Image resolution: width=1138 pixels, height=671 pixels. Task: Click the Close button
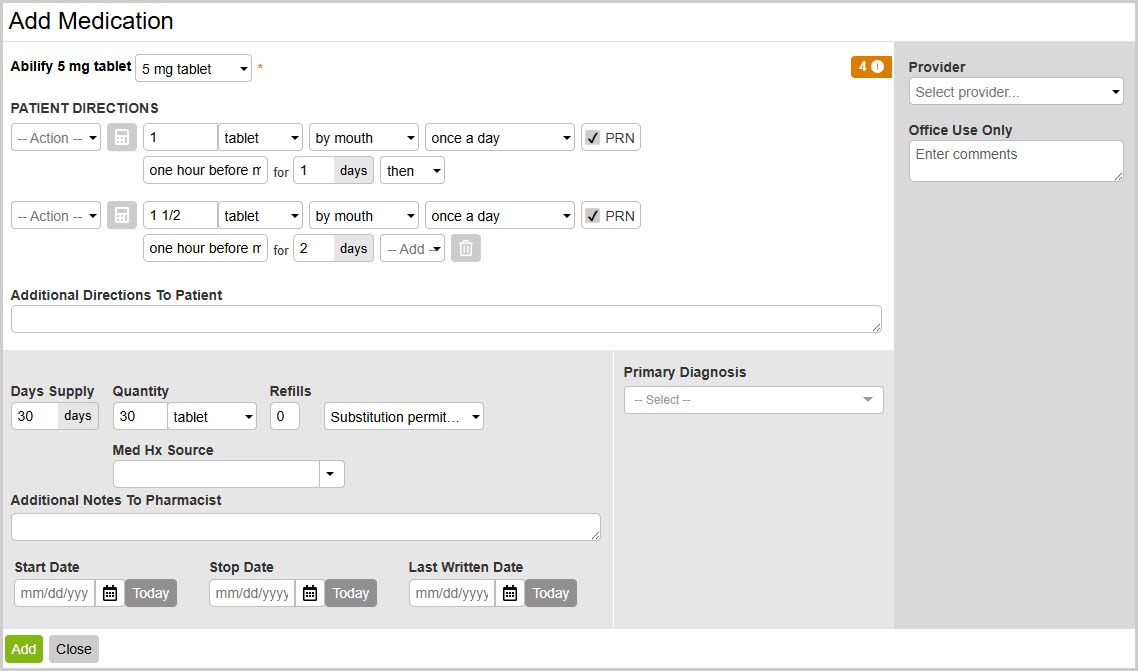[74, 649]
